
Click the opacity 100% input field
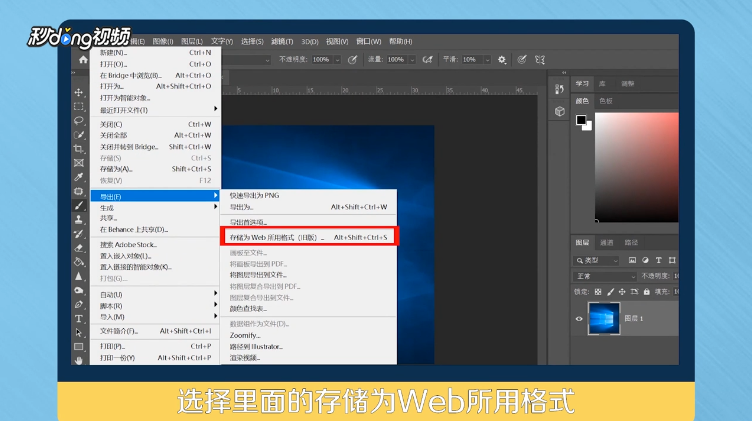point(323,60)
